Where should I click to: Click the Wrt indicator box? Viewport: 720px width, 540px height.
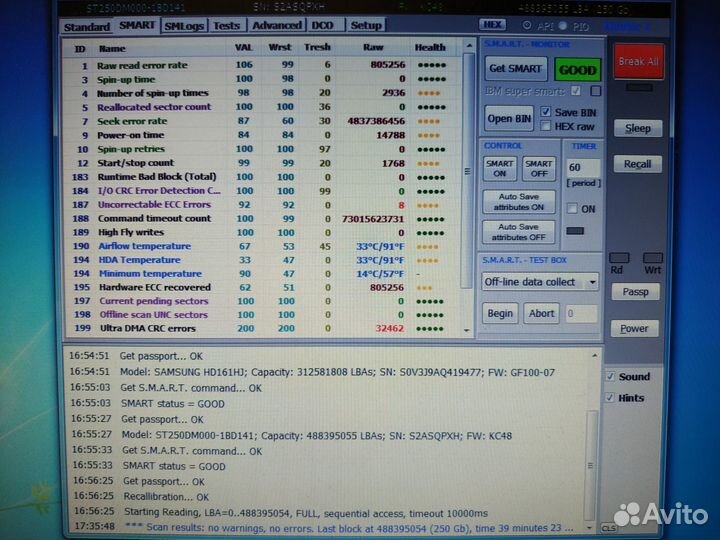[652, 258]
